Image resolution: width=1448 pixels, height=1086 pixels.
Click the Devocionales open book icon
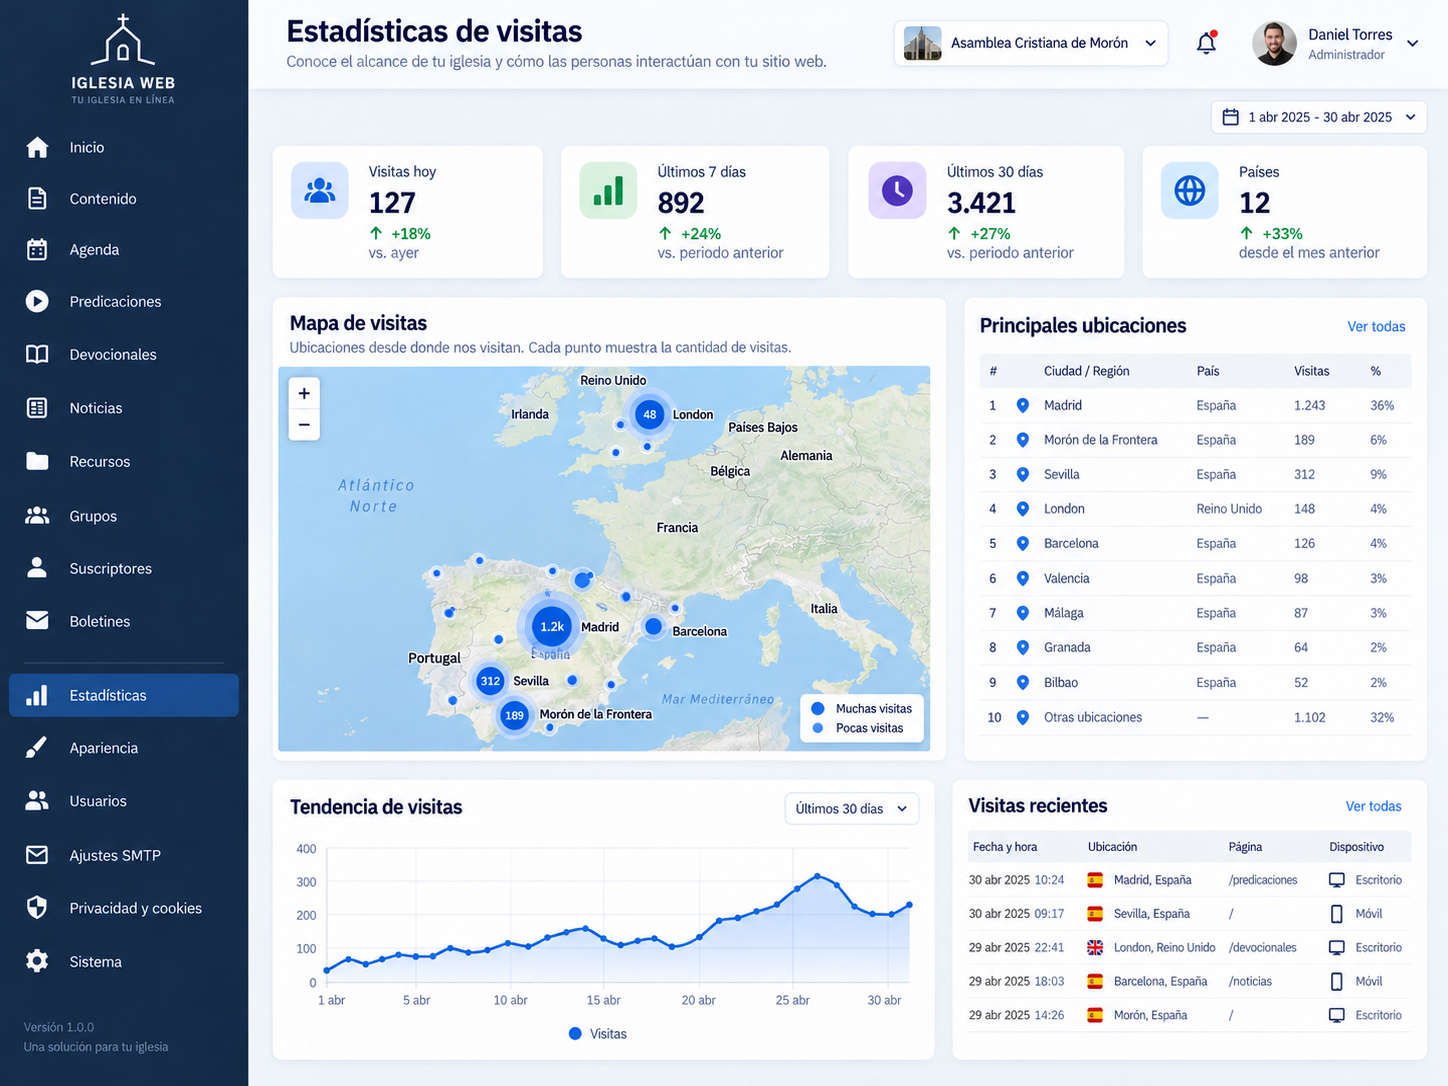coord(37,354)
